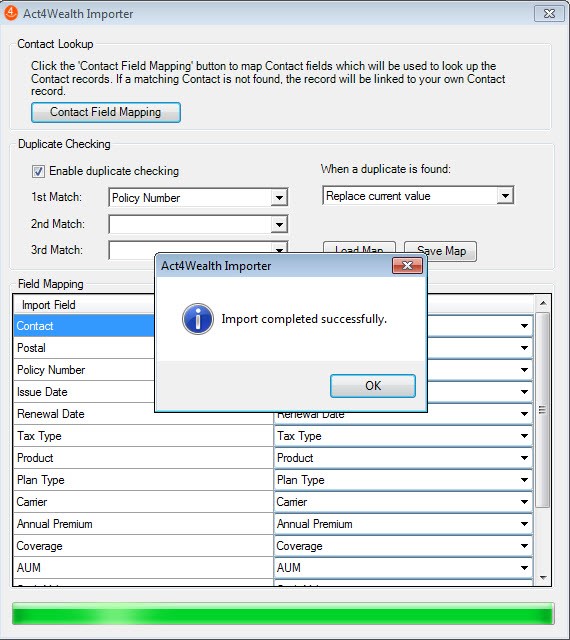Close the Import completed message dialog
This screenshot has height=640, width=570.
[407, 266]
